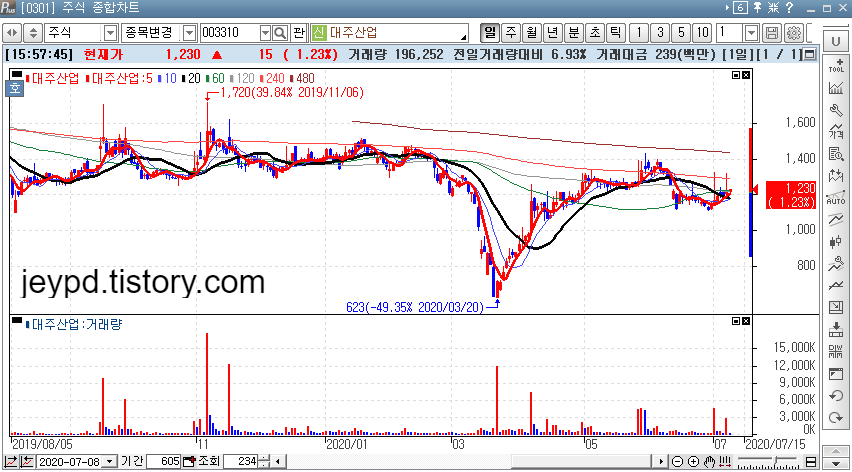Click the 가격 price chart icon in sidebar
This screenshot has width=852, height=472.
coord(836,131)
